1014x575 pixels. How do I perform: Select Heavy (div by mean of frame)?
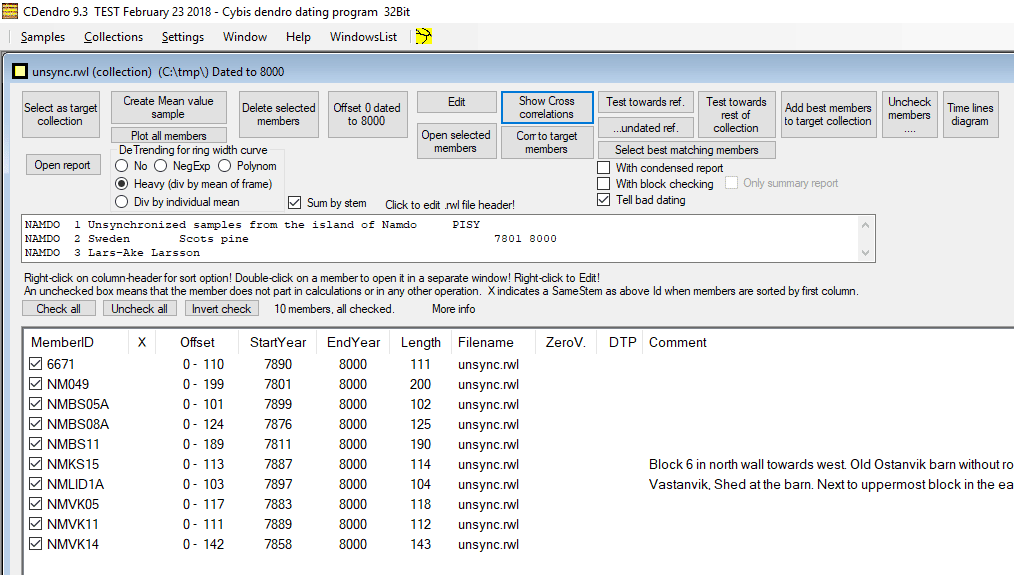(x=122, y=184)
